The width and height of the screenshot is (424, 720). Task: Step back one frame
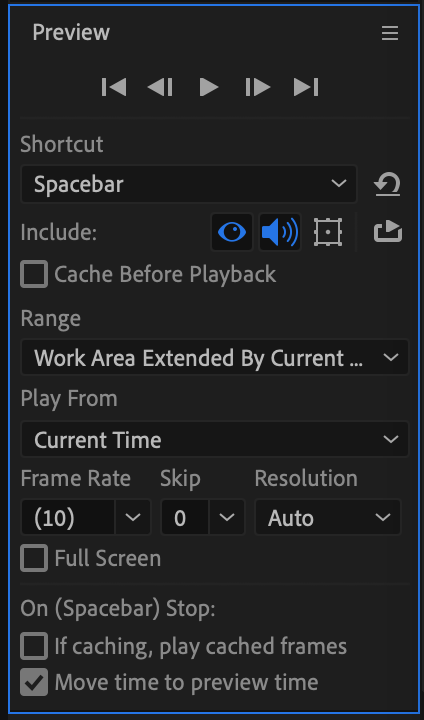(160, 87)
